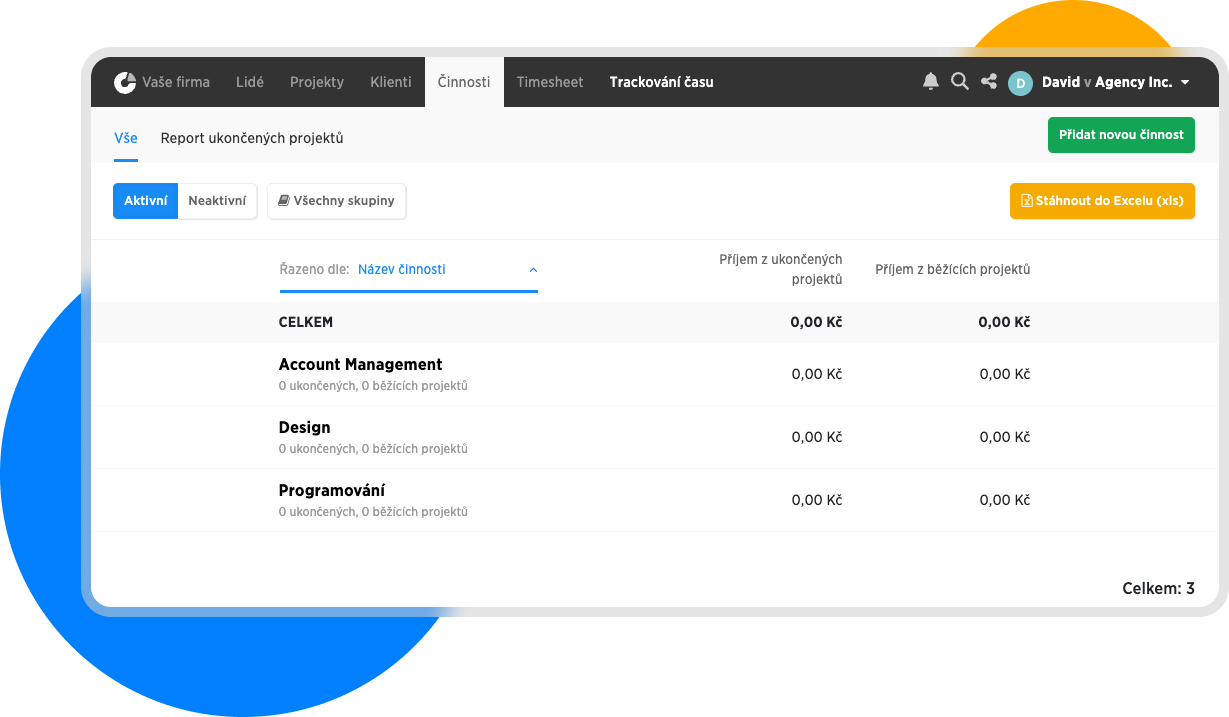Open the Všechny skupiny group filter
Viewport: 1229px width, 717px height.
tap(336, 201)
